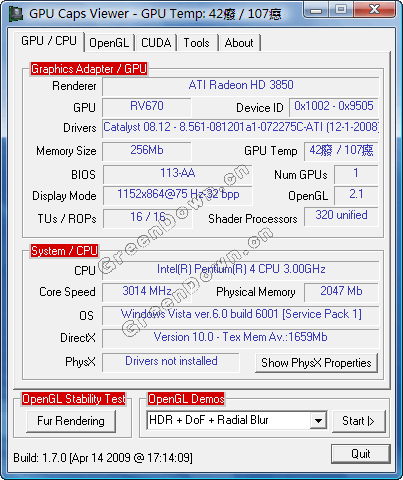Click the DirectX field Version 10.0
This screenshot has width=403, height=480.
pyautogui.click(x=241, y=338)
